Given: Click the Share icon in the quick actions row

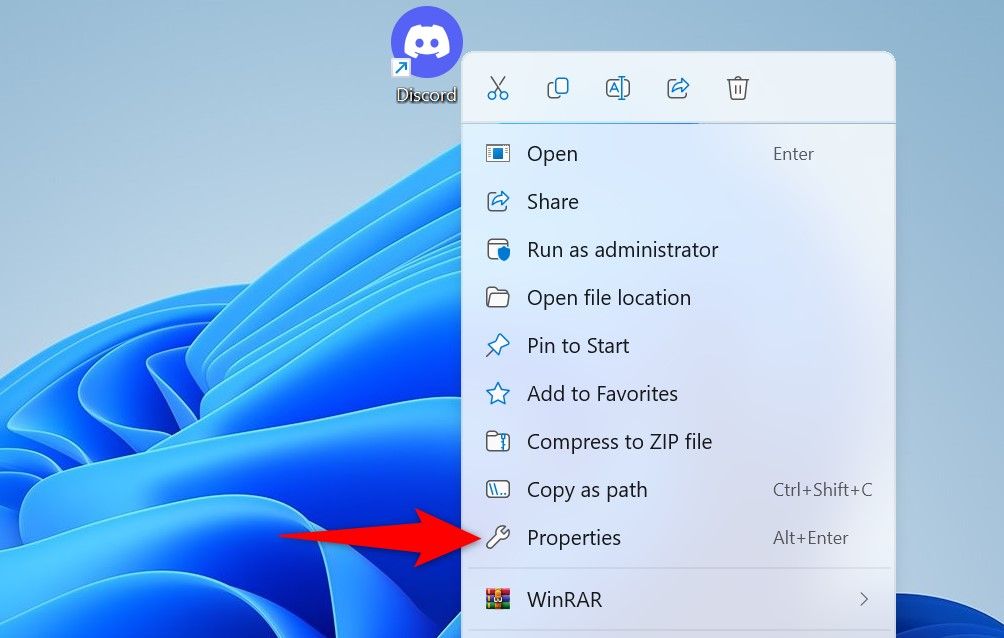Looking at the screenshot, I should coord(677,88).
